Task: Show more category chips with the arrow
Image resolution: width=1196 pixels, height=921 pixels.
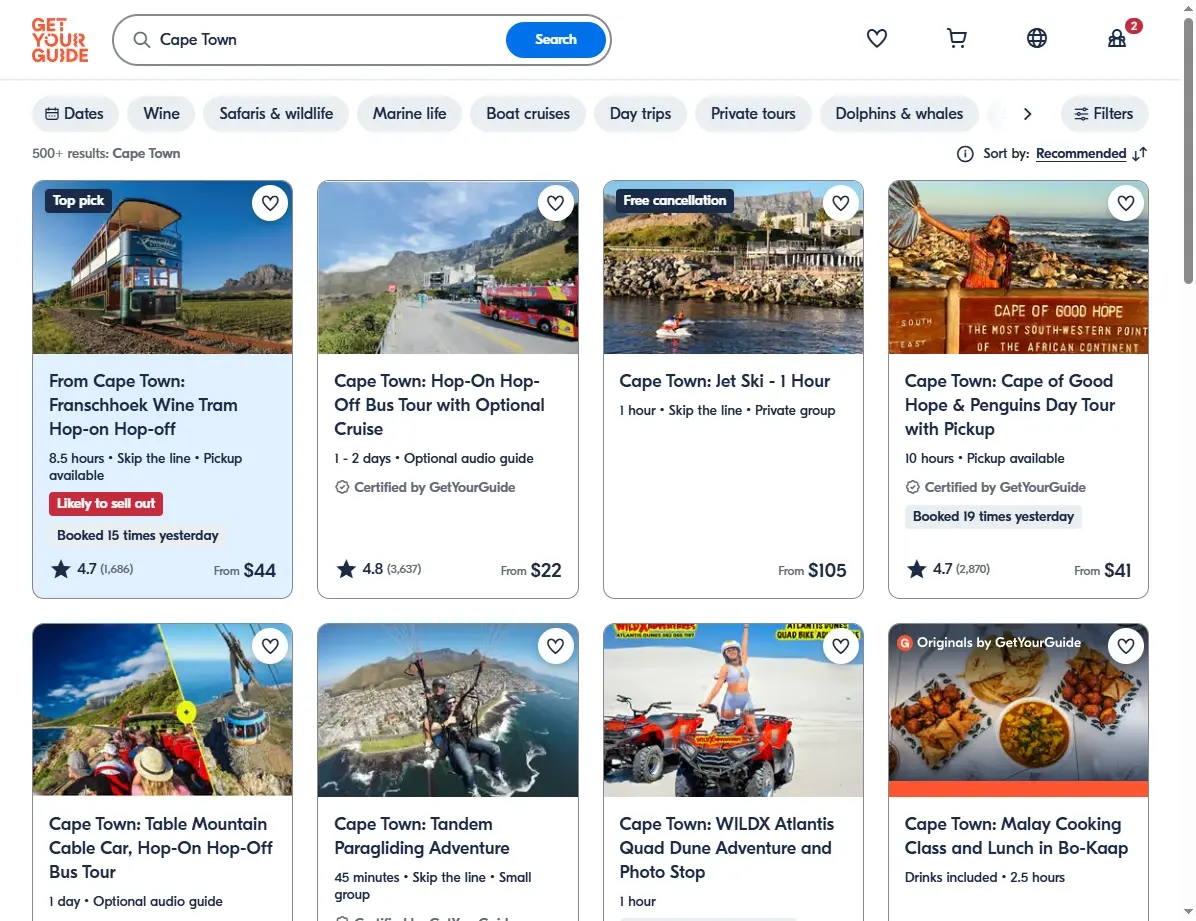Action: click(x=1027, y=114)
